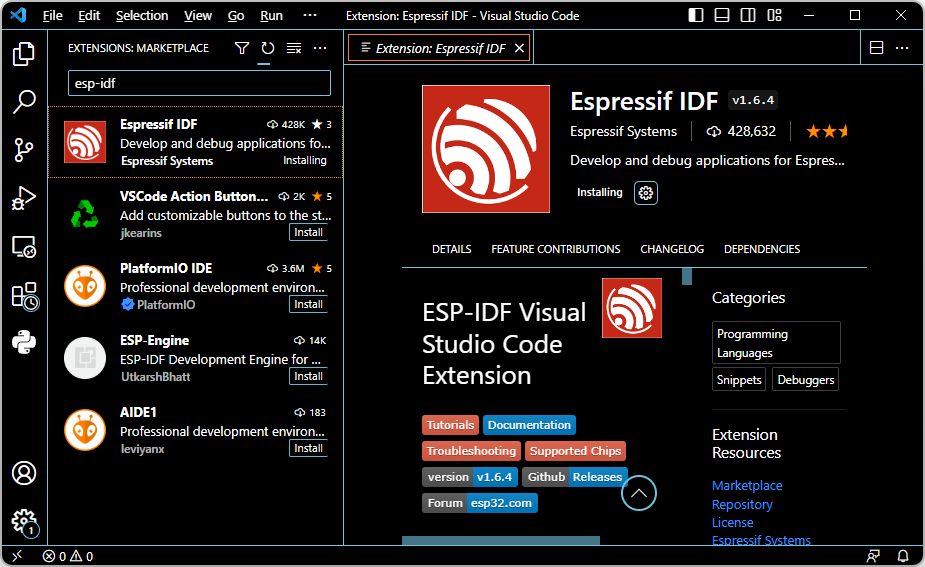
Task: Open the feedback icon in status bar
Action: [873, 556]
